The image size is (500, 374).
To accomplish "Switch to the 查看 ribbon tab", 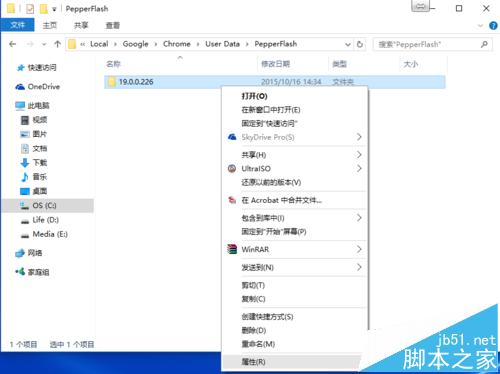I will pyautogui.click(x=113, y=25).
